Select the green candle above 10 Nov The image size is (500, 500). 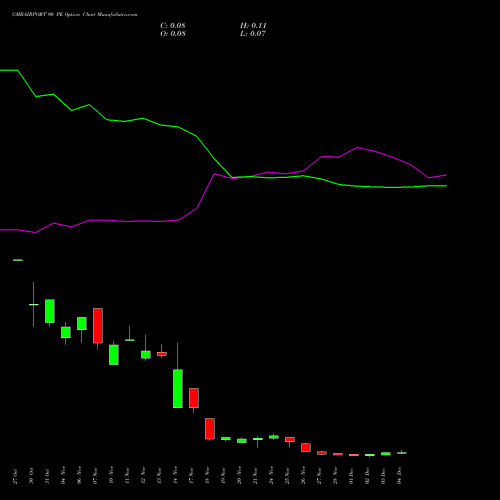(114, 355)
